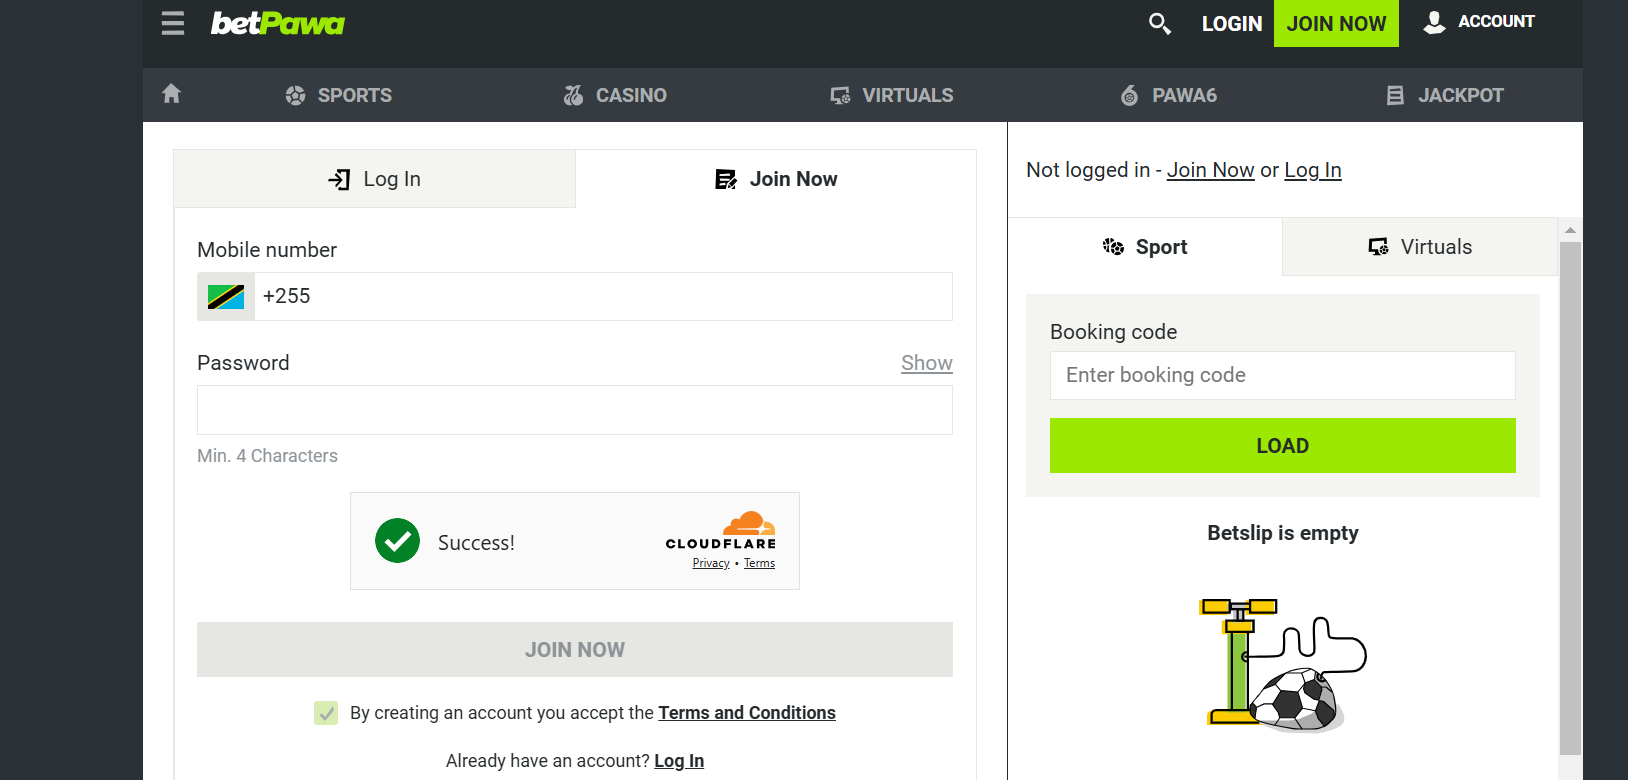
Task: Open the Pawa6 menu item
Action: (x=1168, y=95)
